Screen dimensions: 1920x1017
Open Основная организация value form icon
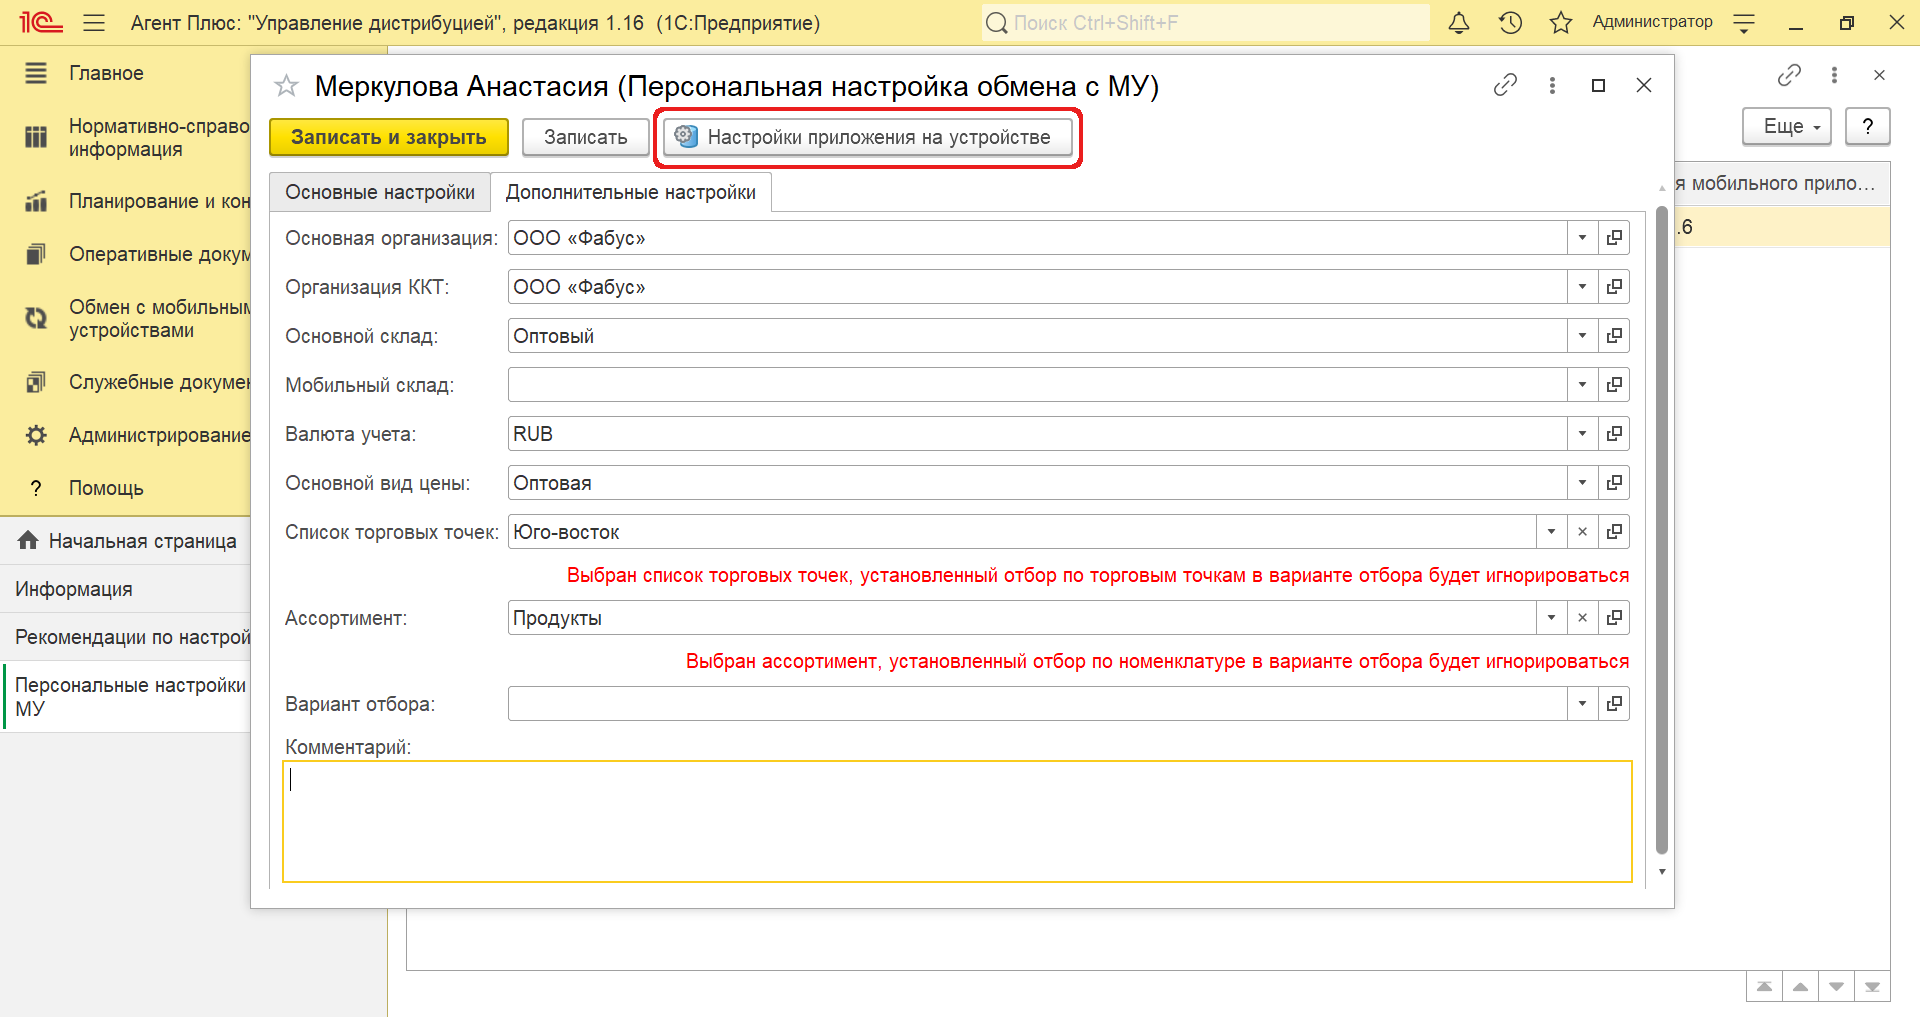1614,238
